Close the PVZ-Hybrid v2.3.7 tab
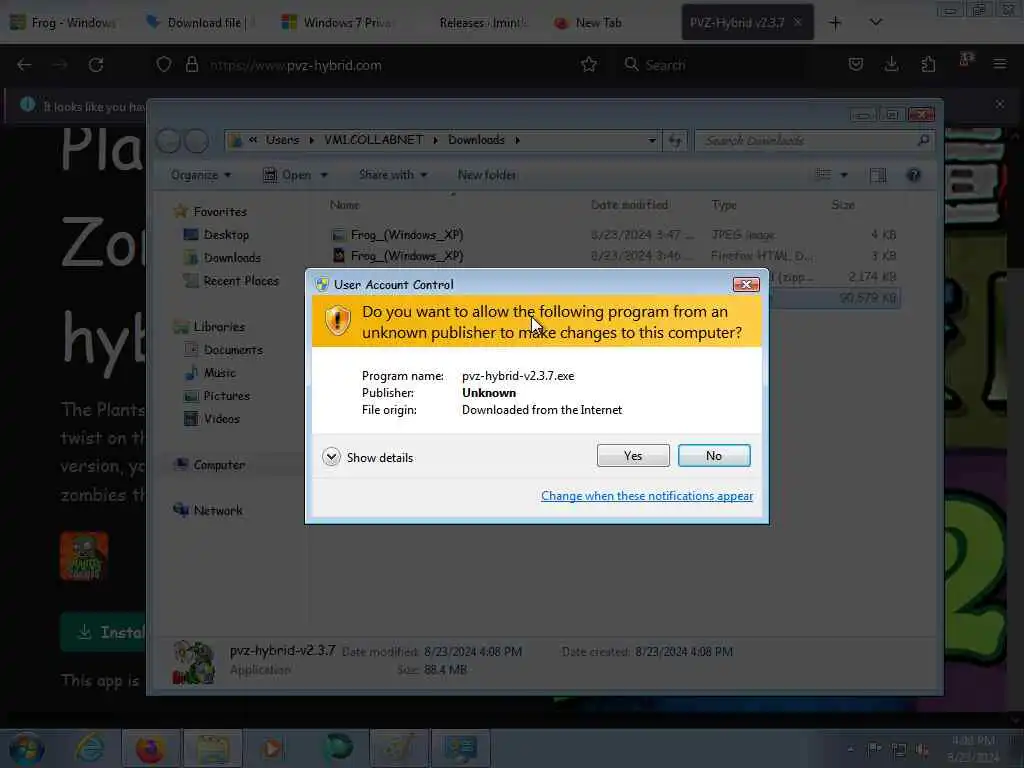 click(x=798, y=22)
